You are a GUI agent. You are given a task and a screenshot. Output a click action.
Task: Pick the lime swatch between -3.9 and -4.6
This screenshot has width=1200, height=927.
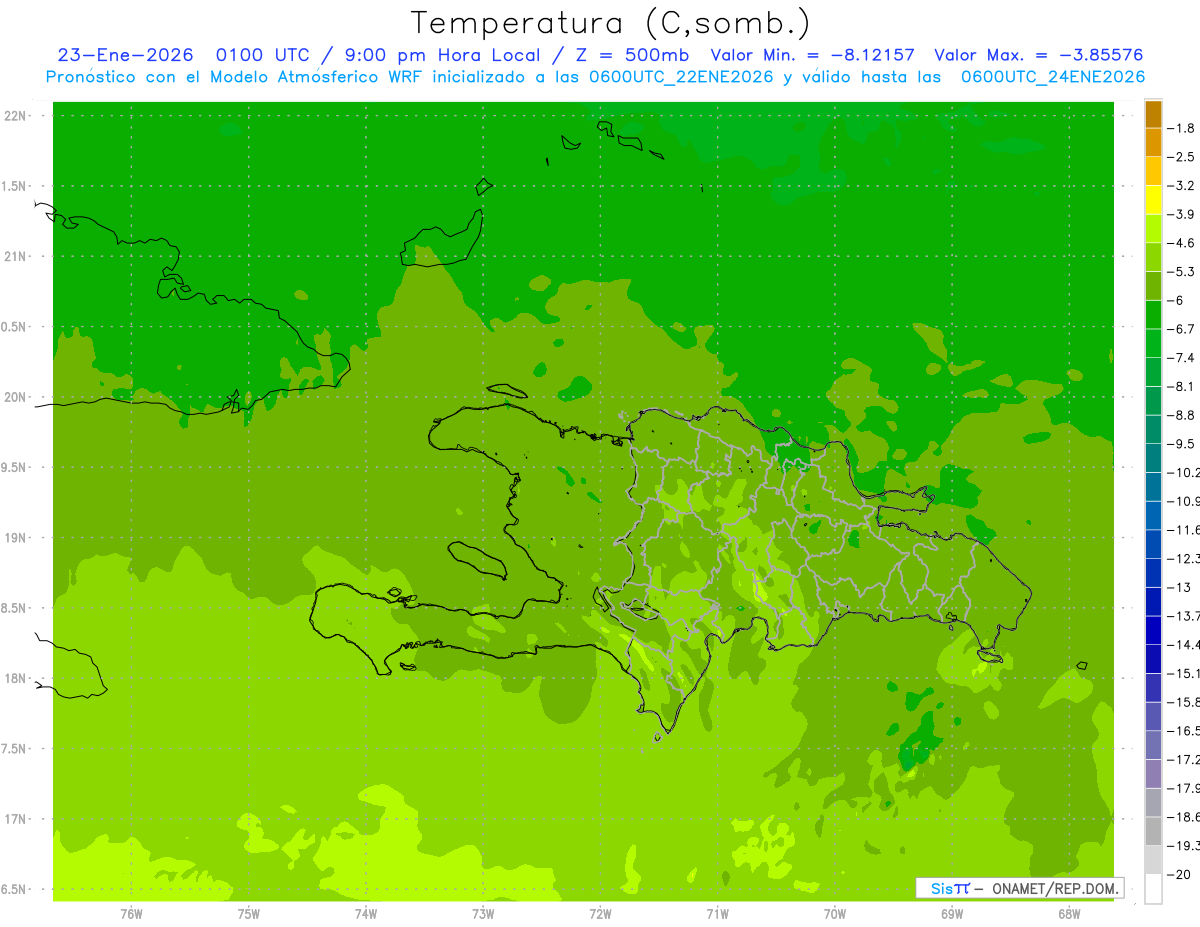coord(1153,229)
